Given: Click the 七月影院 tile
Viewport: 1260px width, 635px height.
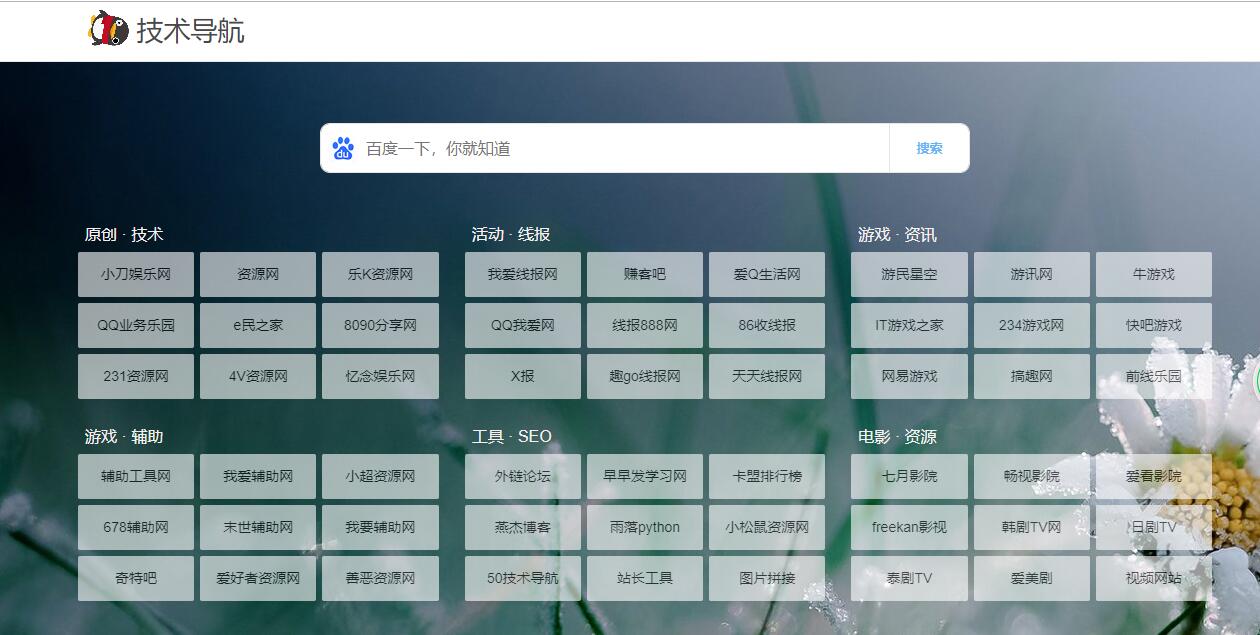Looking at the screenshot, I should click(909, 476).
